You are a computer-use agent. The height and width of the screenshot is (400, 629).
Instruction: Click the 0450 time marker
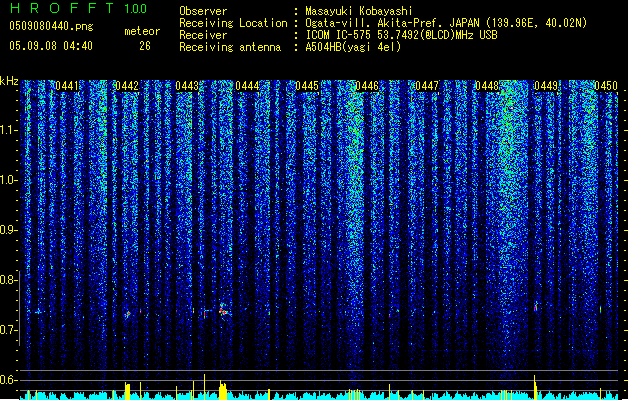(x=606, y=86)
